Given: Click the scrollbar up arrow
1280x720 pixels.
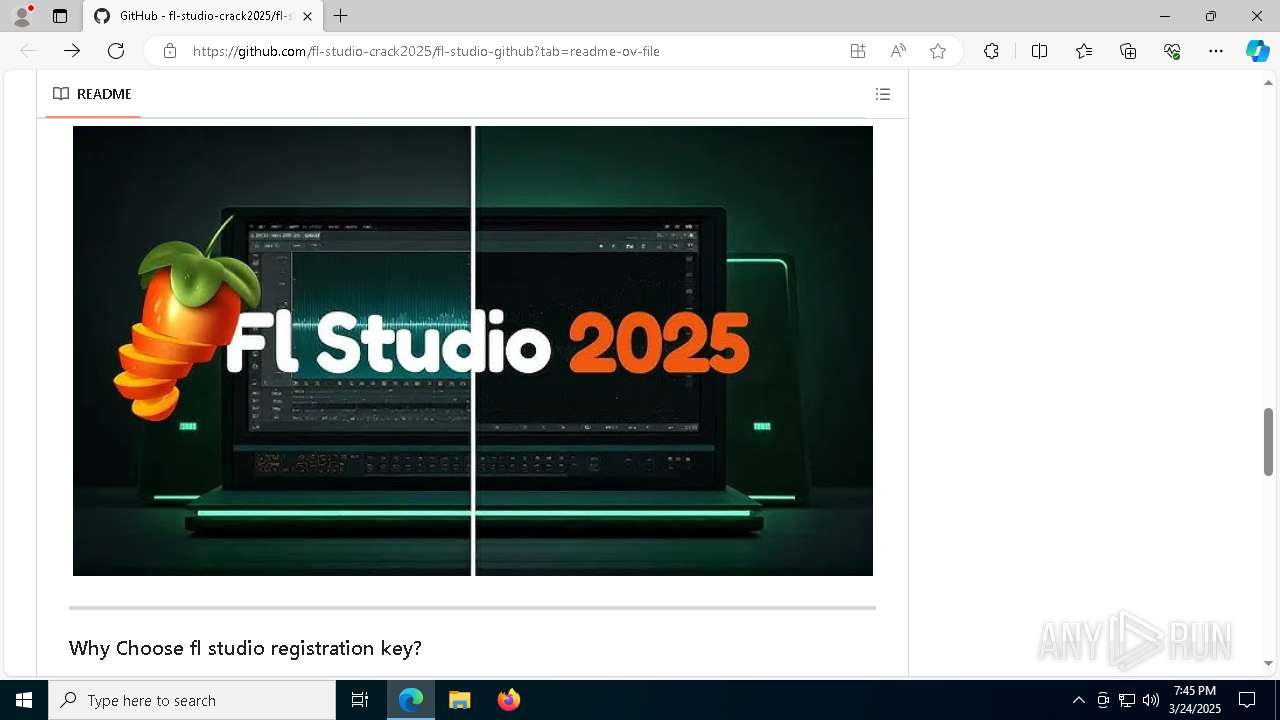Looking at the screenshot, I should [x=1269, y=82].
